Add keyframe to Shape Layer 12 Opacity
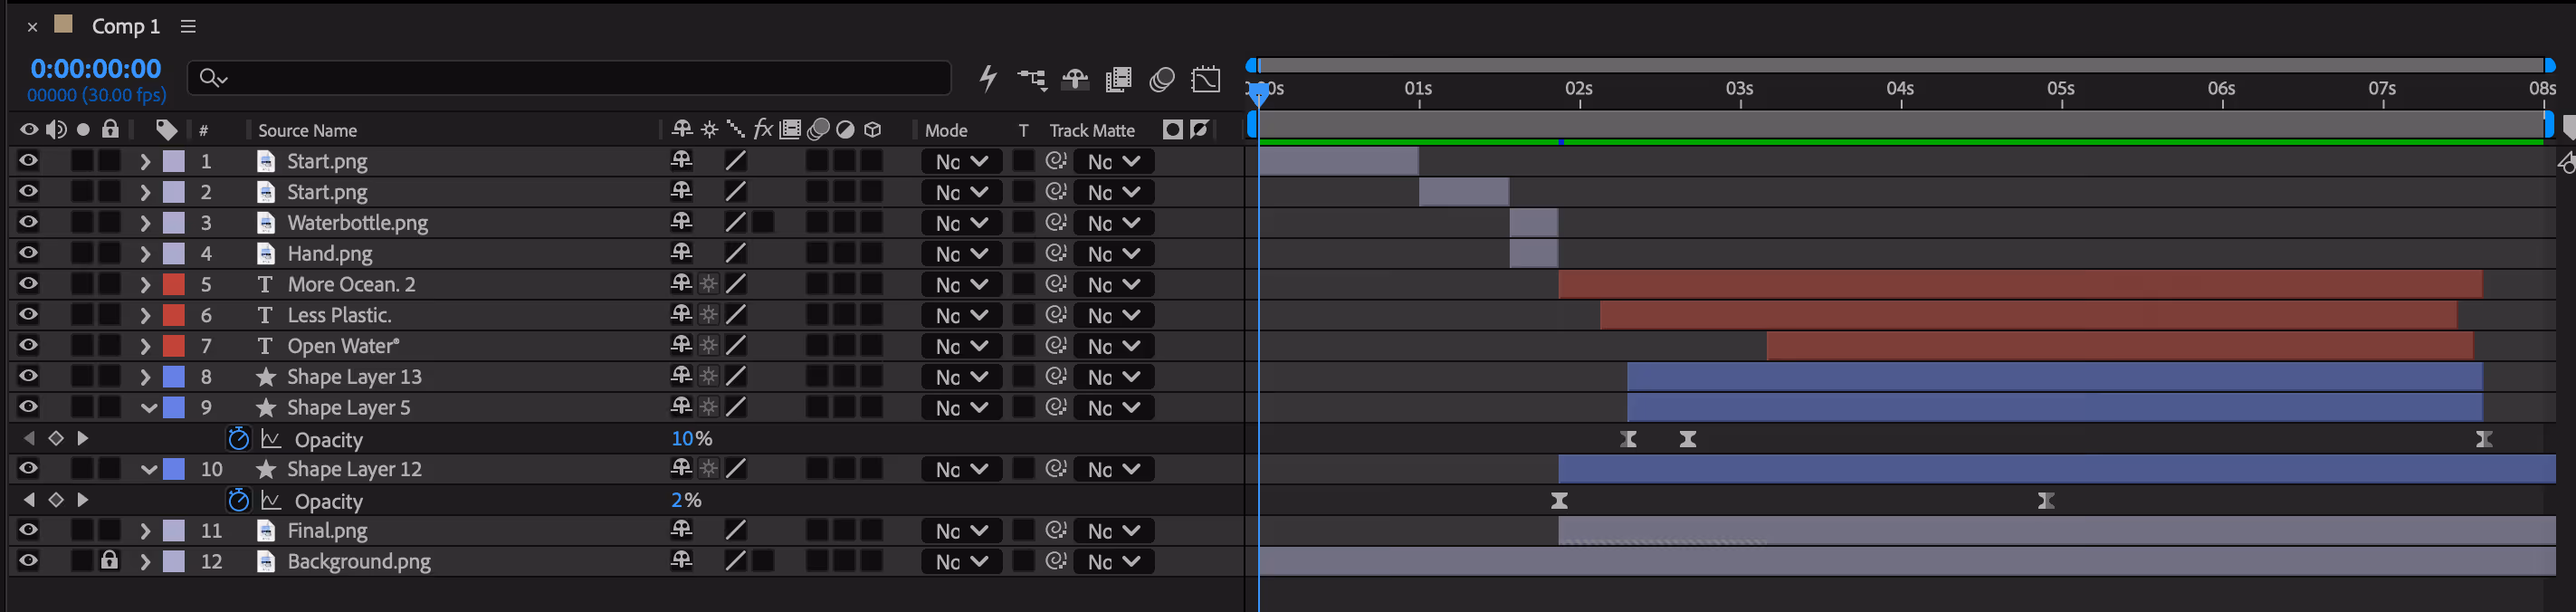2576x612 pixels. pos(56,500)
